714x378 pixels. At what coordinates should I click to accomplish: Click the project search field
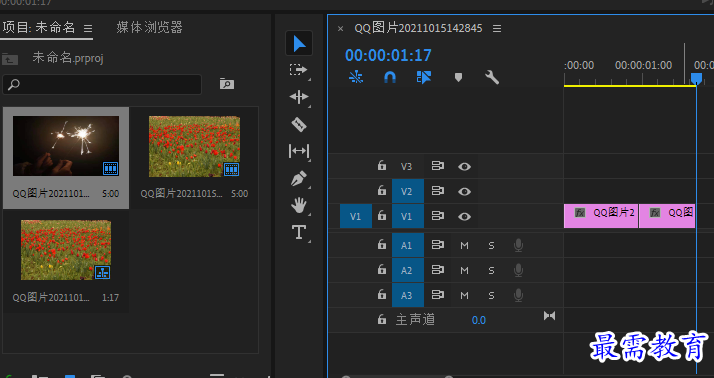(102, 84)
